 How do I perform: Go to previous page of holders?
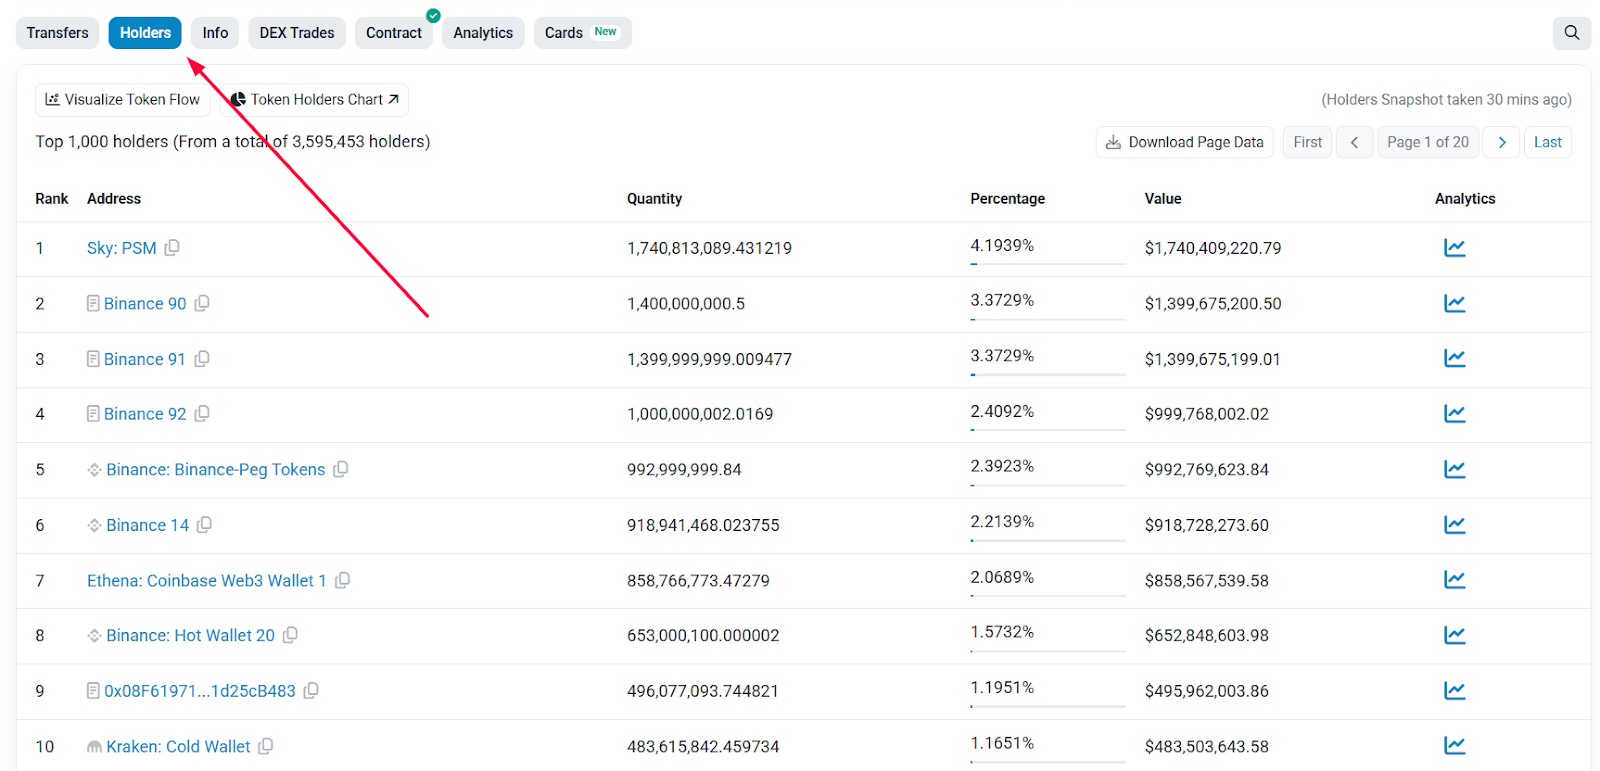(1354, 142)
